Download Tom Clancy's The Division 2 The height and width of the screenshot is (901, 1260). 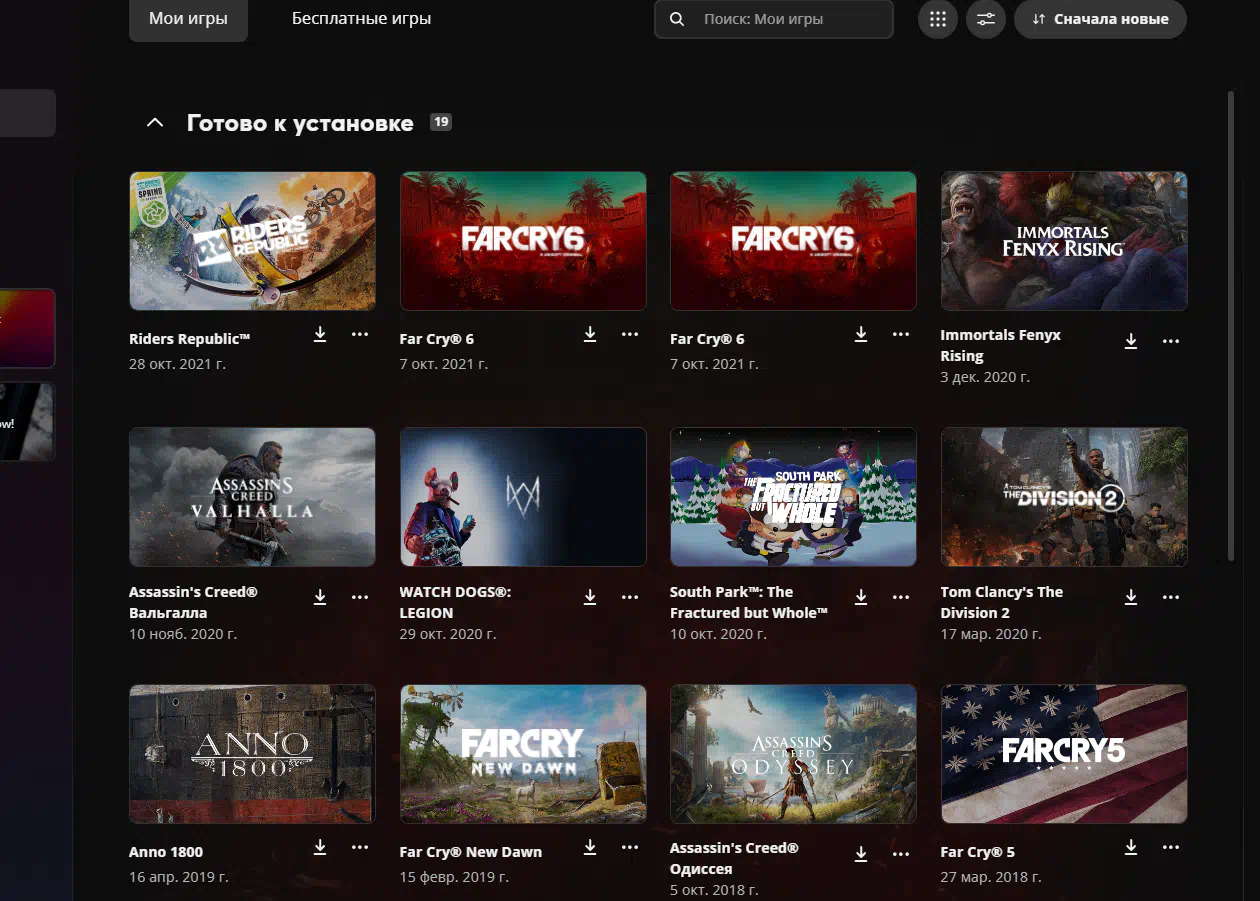click(1131, 597)
